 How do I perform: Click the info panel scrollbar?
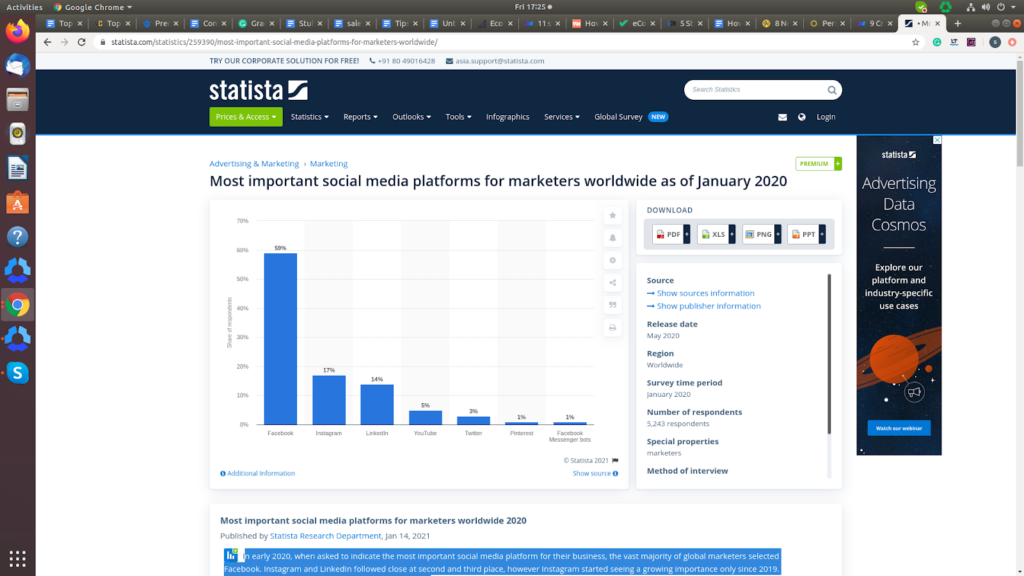point(829,354)
